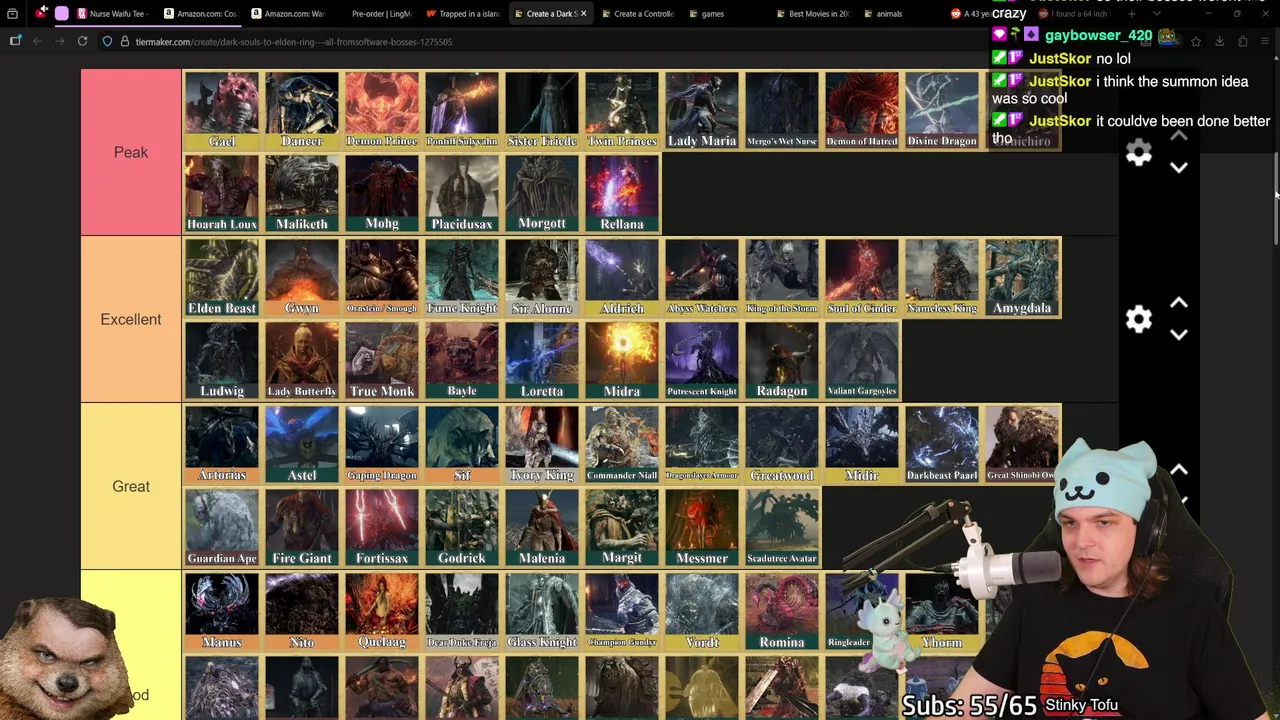
Task: Select Maliketh tile
Action: [x=302, y=193]
